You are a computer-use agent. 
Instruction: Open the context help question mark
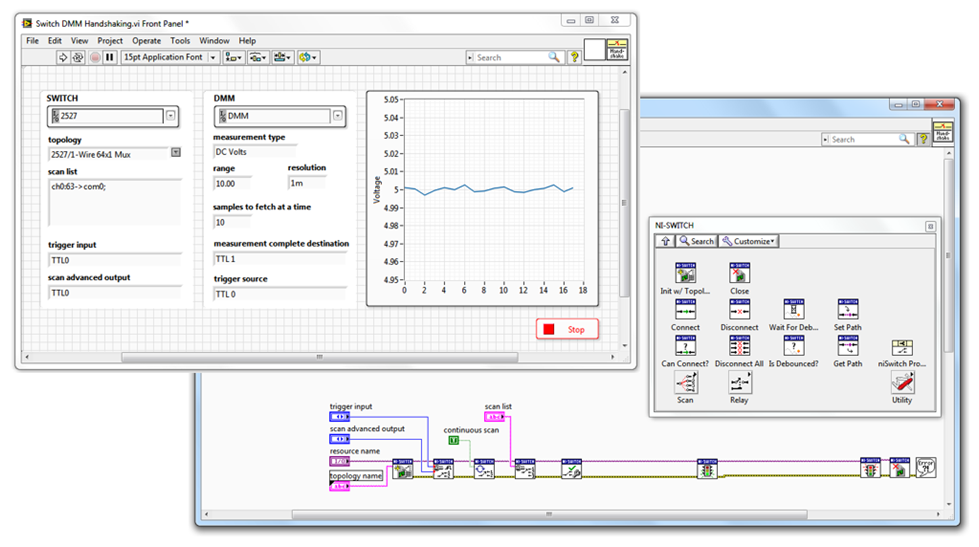click(x=575, y=58)
